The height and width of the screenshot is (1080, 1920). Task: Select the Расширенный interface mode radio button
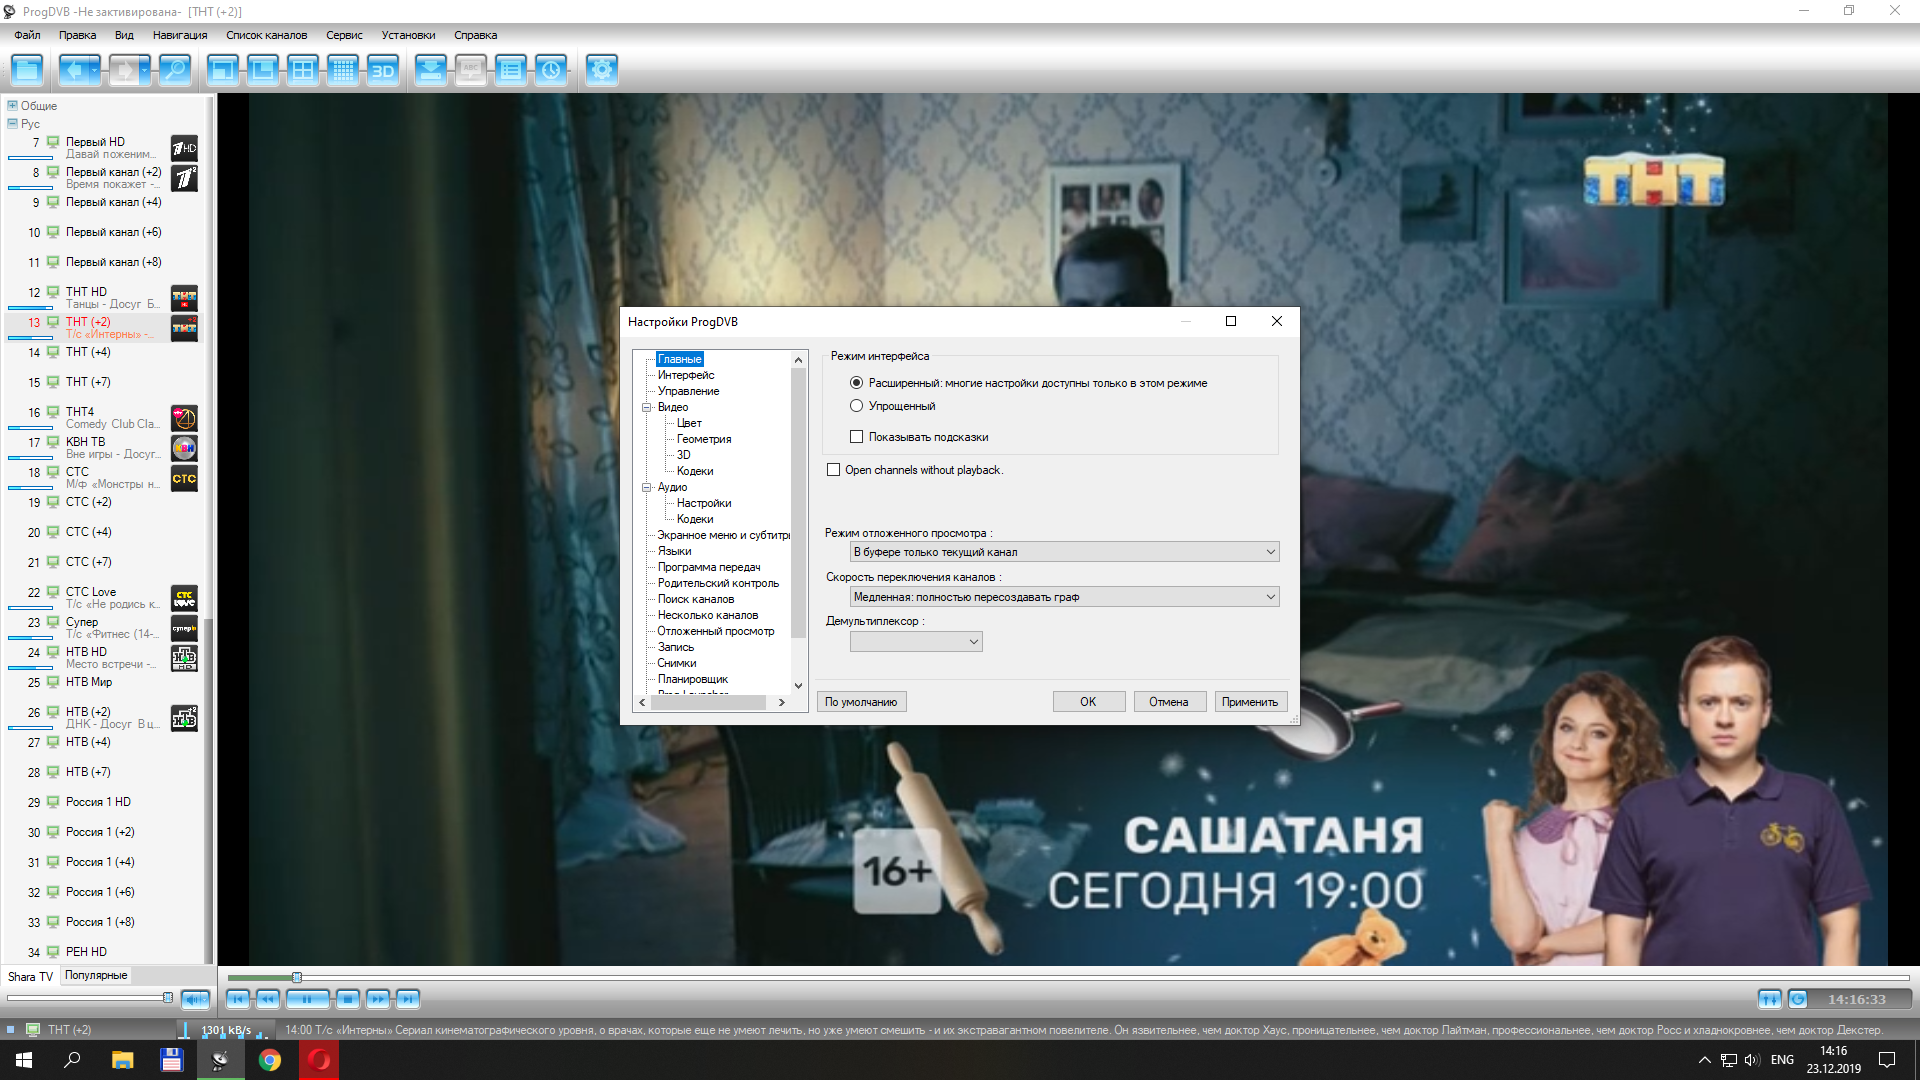point(856,383)
